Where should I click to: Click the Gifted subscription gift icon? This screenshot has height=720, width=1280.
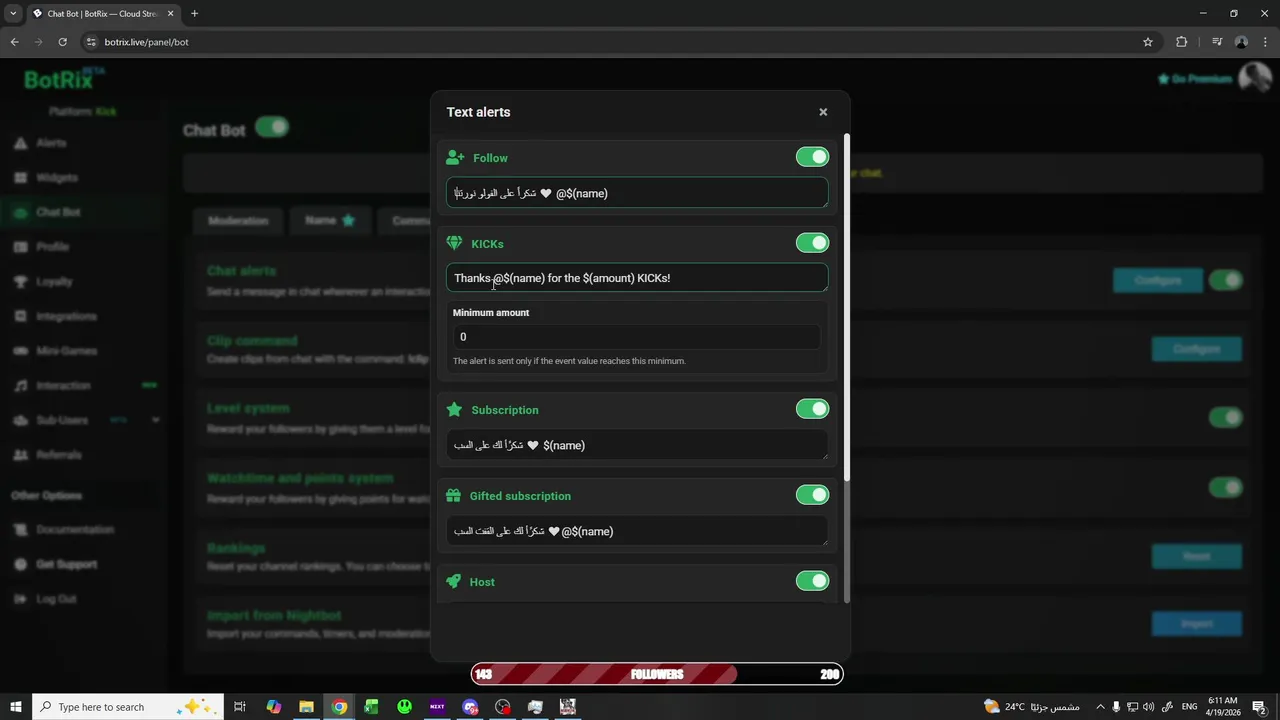coord(453,496)
